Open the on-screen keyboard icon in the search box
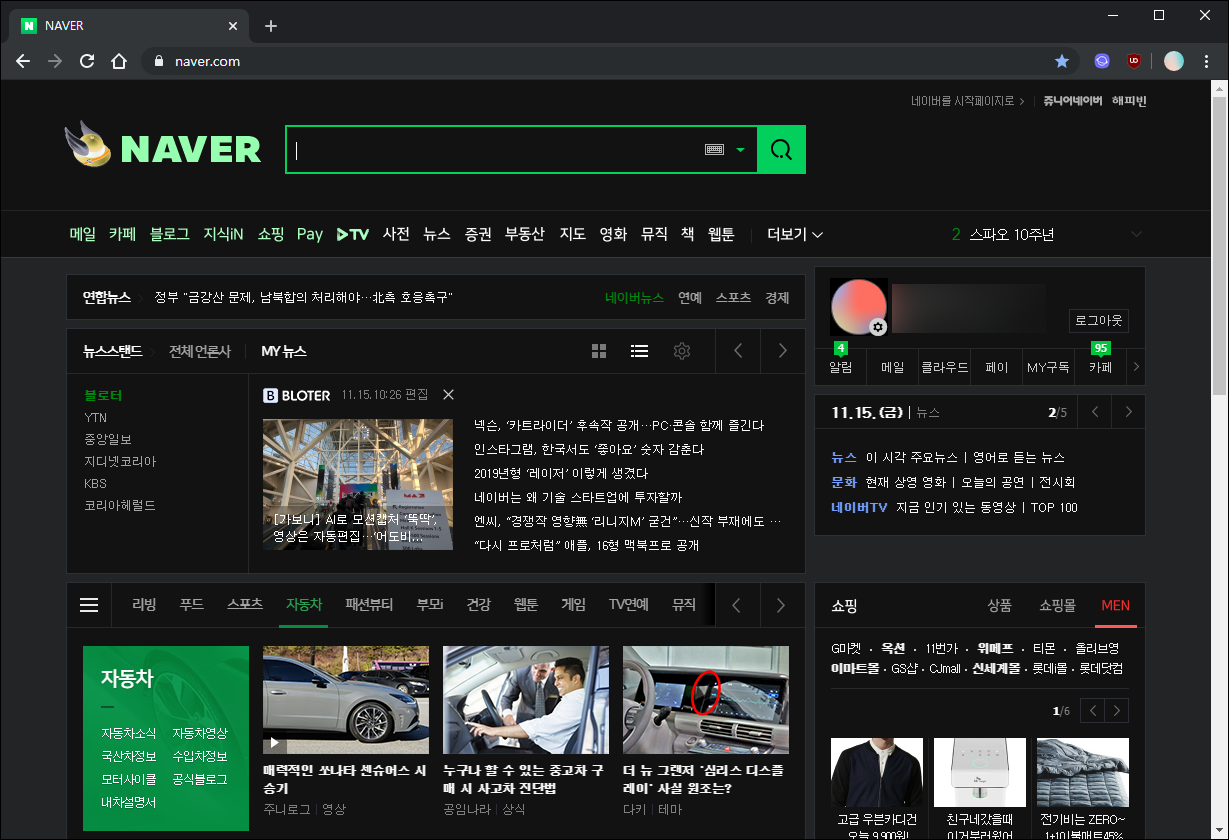1229x840 pixels. 714,149
